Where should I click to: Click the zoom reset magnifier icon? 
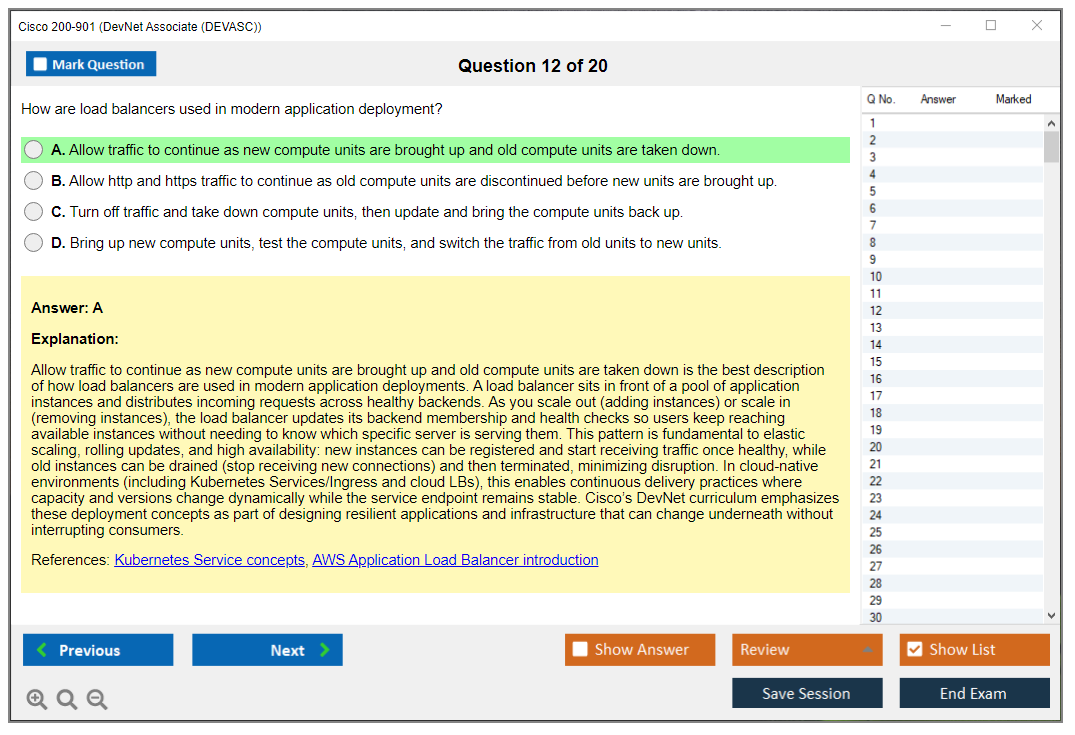pos(67,699)
